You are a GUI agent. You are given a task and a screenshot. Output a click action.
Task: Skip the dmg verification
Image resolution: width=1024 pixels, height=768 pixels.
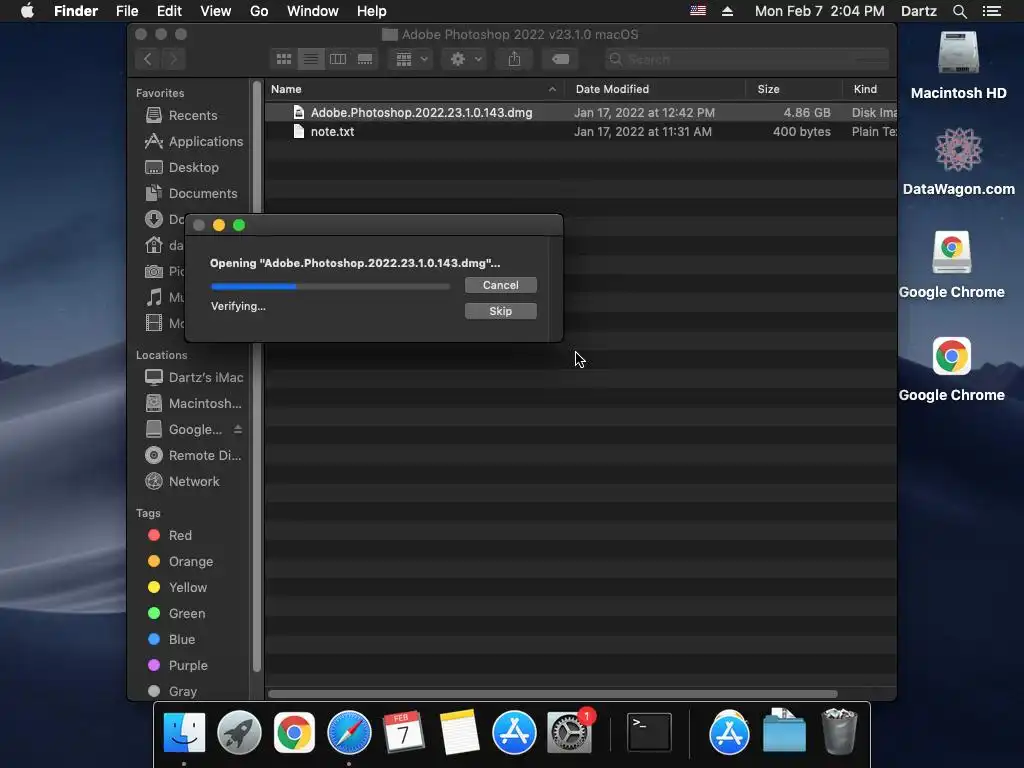[500, 311]
